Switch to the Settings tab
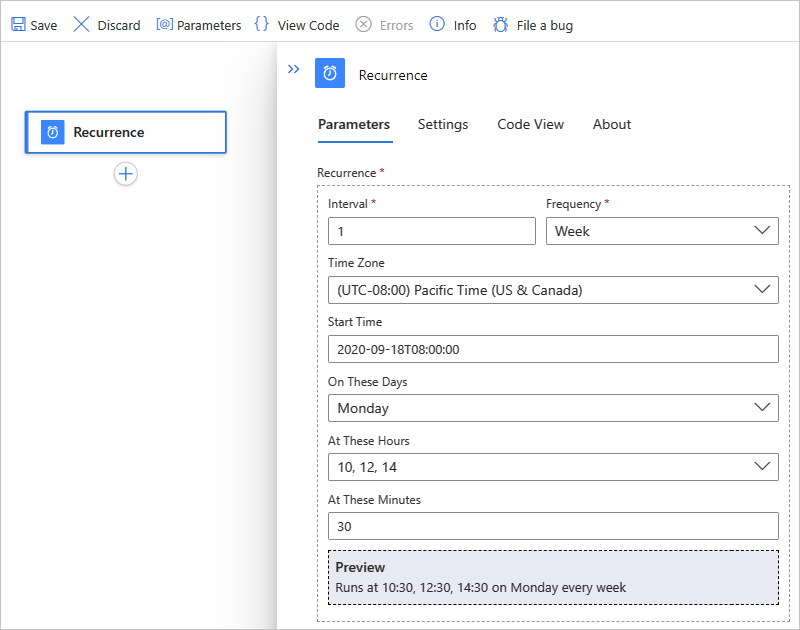Screen dimensions: 800x630 pos(443,124)
